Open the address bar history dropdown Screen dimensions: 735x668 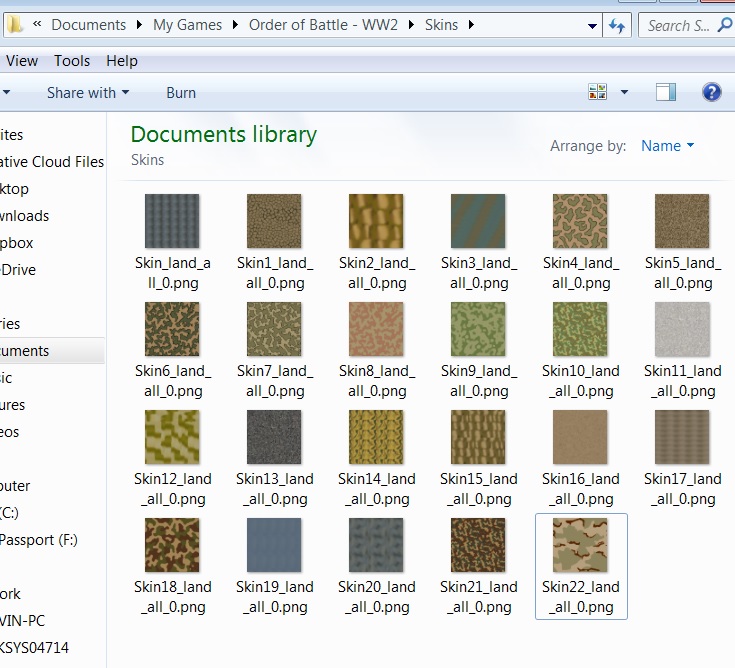(593, 25)
